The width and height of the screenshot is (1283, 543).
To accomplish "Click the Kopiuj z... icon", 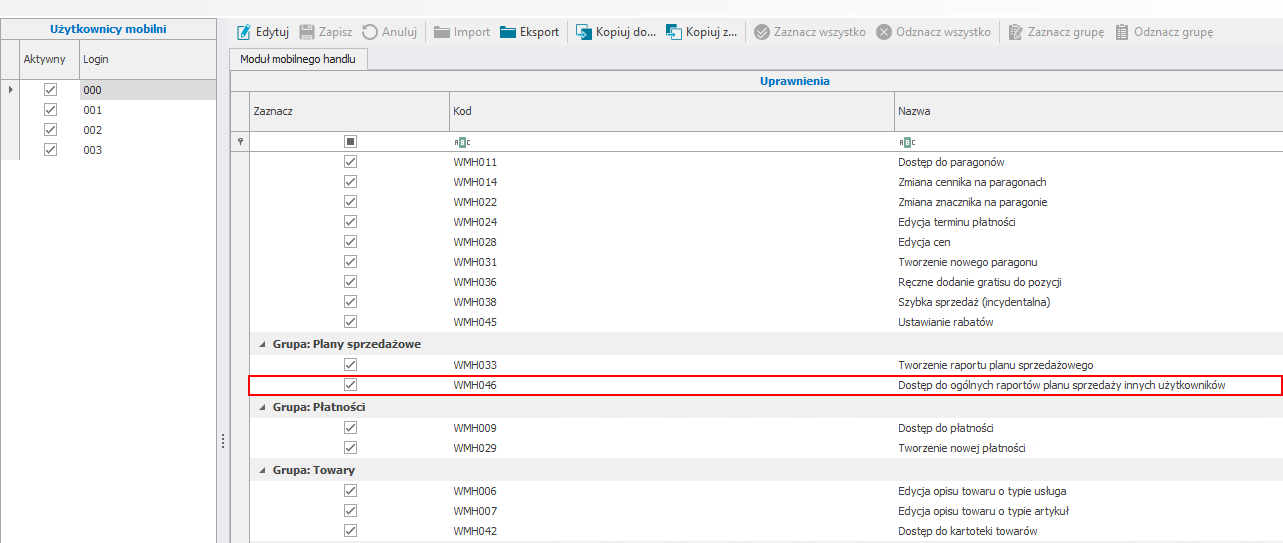I will pos(674,32).
